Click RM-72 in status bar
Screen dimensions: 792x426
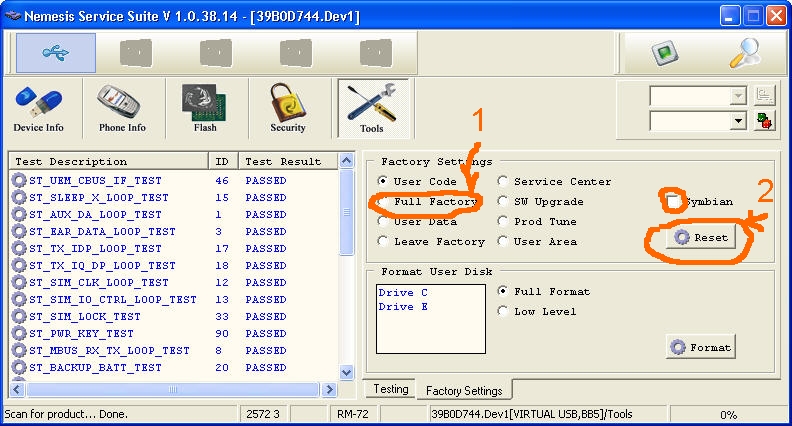pos(353,414)
